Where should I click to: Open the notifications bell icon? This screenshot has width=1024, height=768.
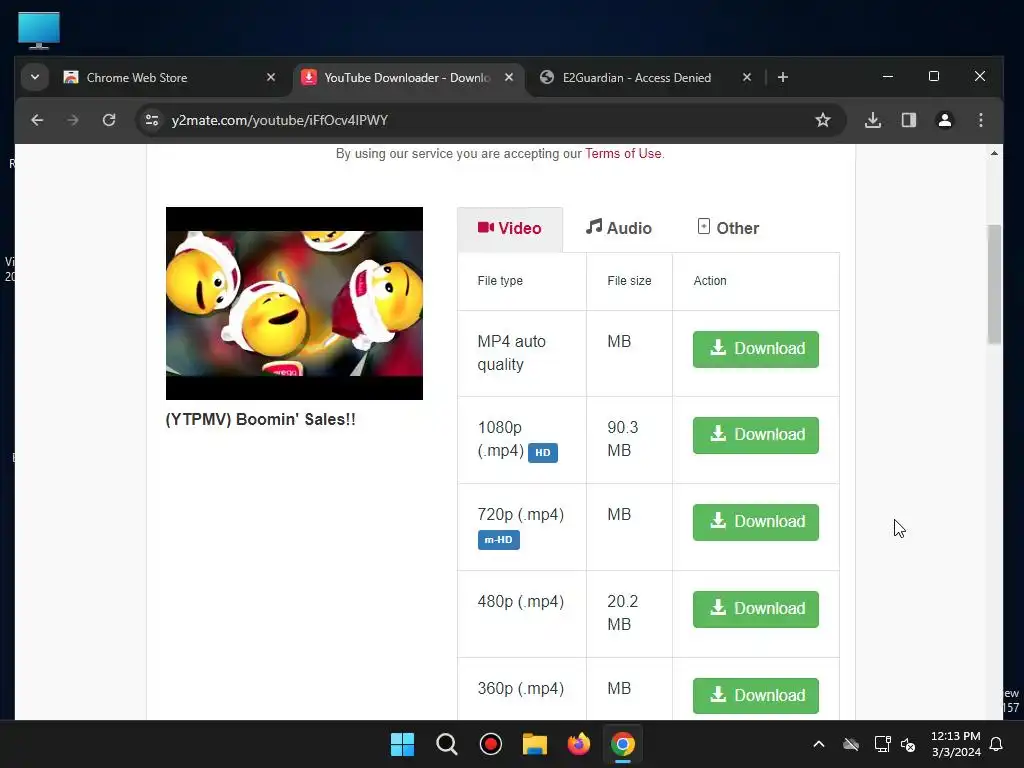997,744
